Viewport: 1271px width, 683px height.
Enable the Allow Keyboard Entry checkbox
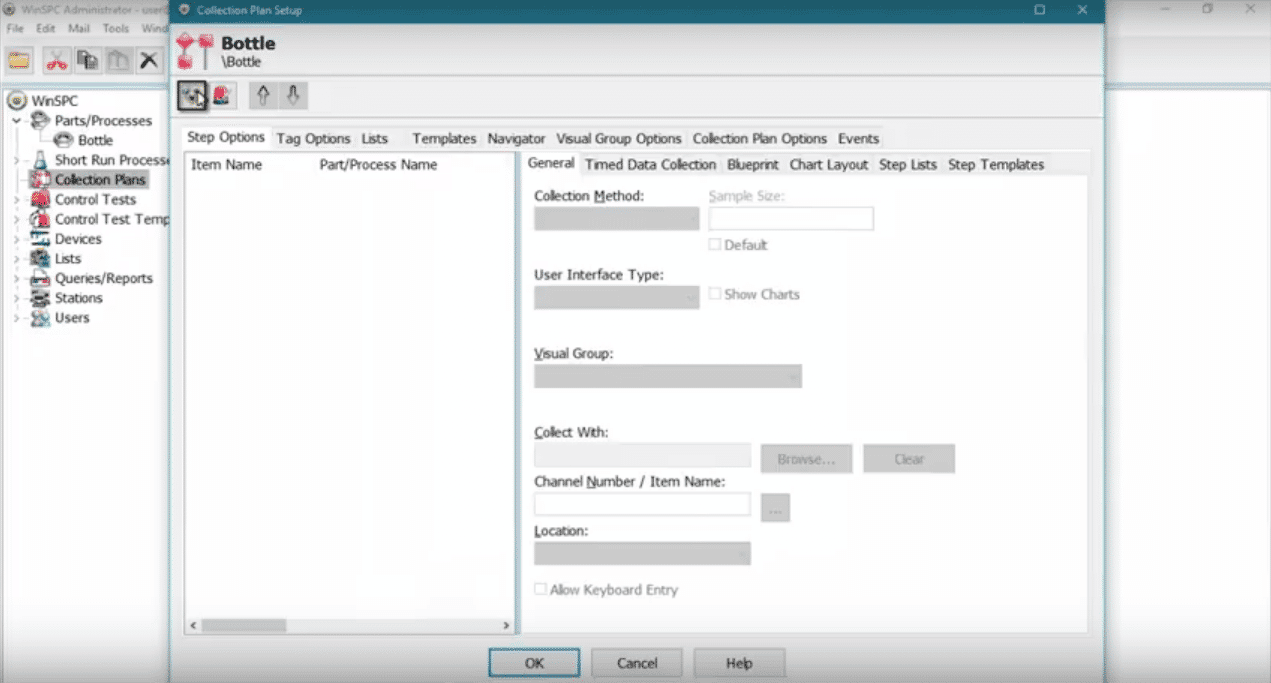click(541, 590)
